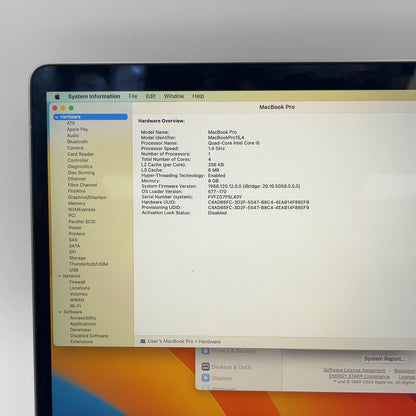This screenshot has width=416, height=416.
Task: Select Disc Burning in the sidebar
Action: (x=81, y=173)
